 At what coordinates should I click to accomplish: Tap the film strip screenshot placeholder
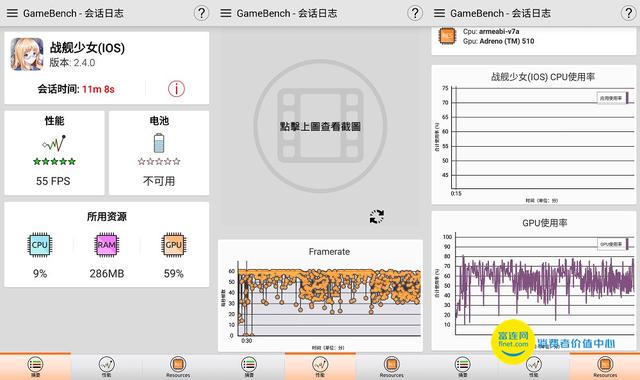320,126
